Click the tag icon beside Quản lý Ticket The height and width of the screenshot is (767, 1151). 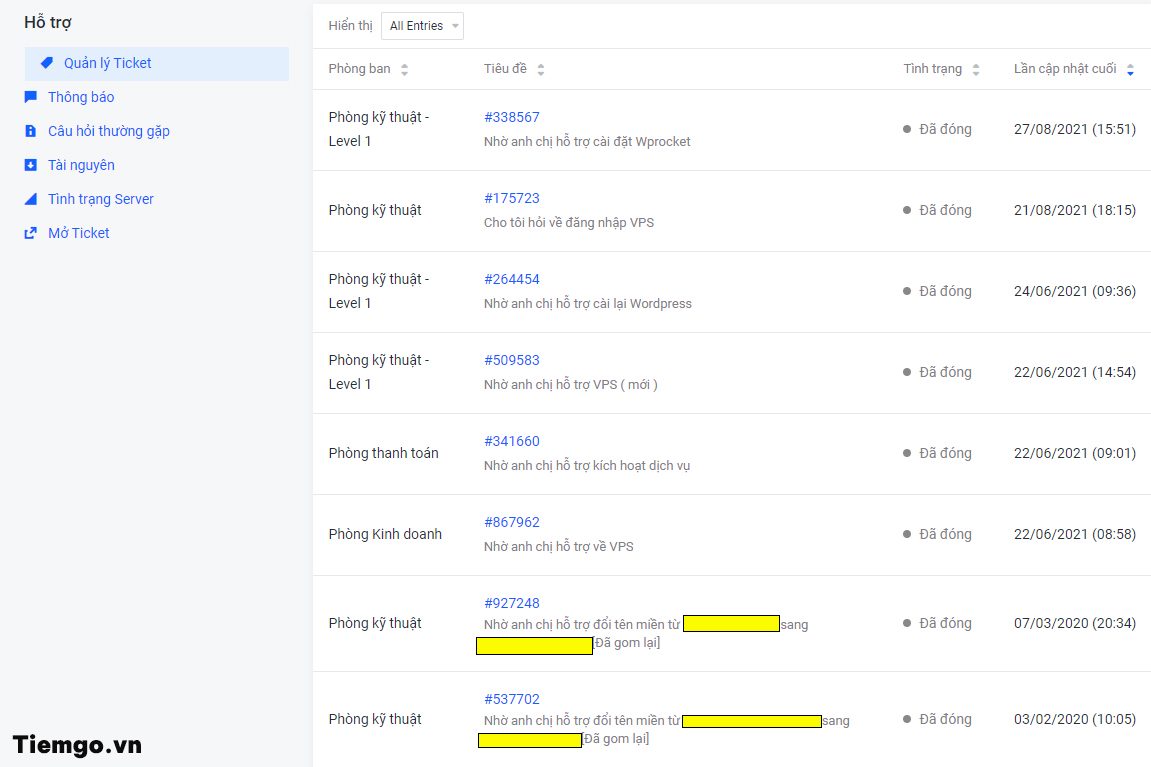point(47,63)
